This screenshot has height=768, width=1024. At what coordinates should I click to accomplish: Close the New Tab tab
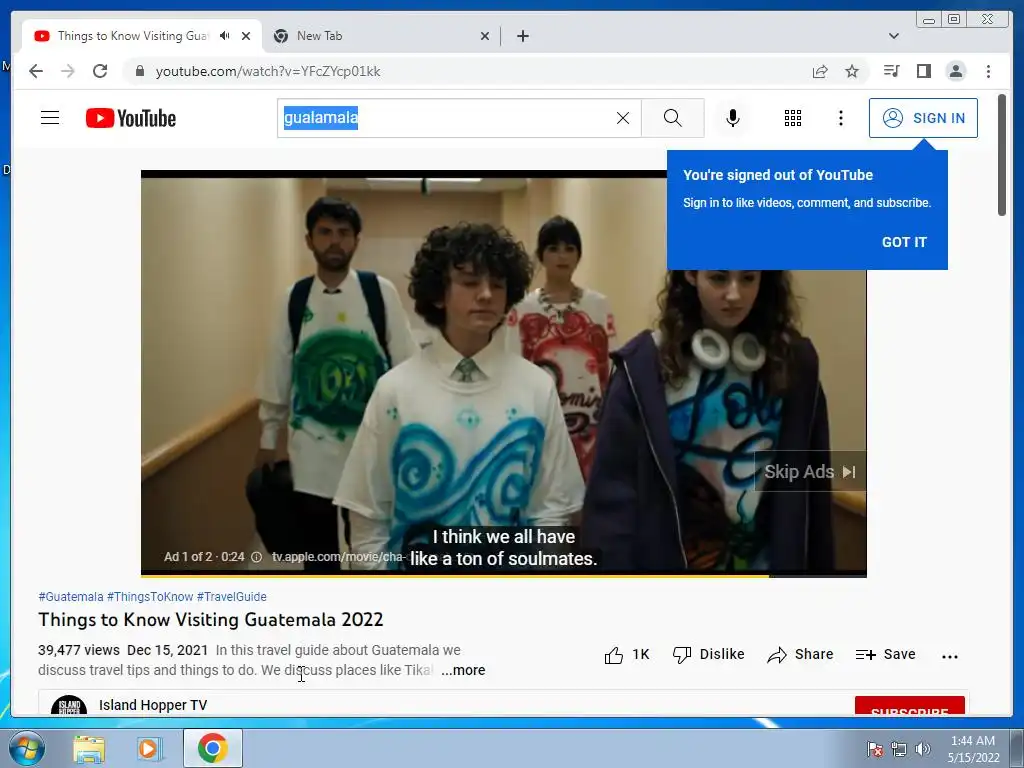point(485,36)
